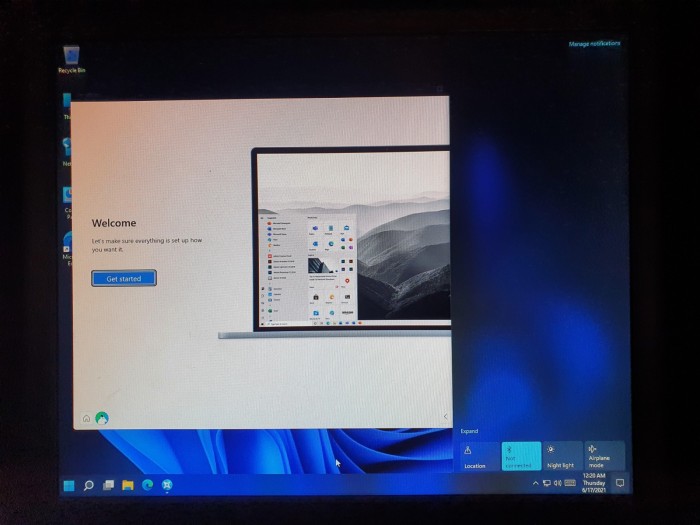Open the clock showing Thursday 6/17/2021
700x525 pixels.
pyautogui.click(x=594, y=483)
